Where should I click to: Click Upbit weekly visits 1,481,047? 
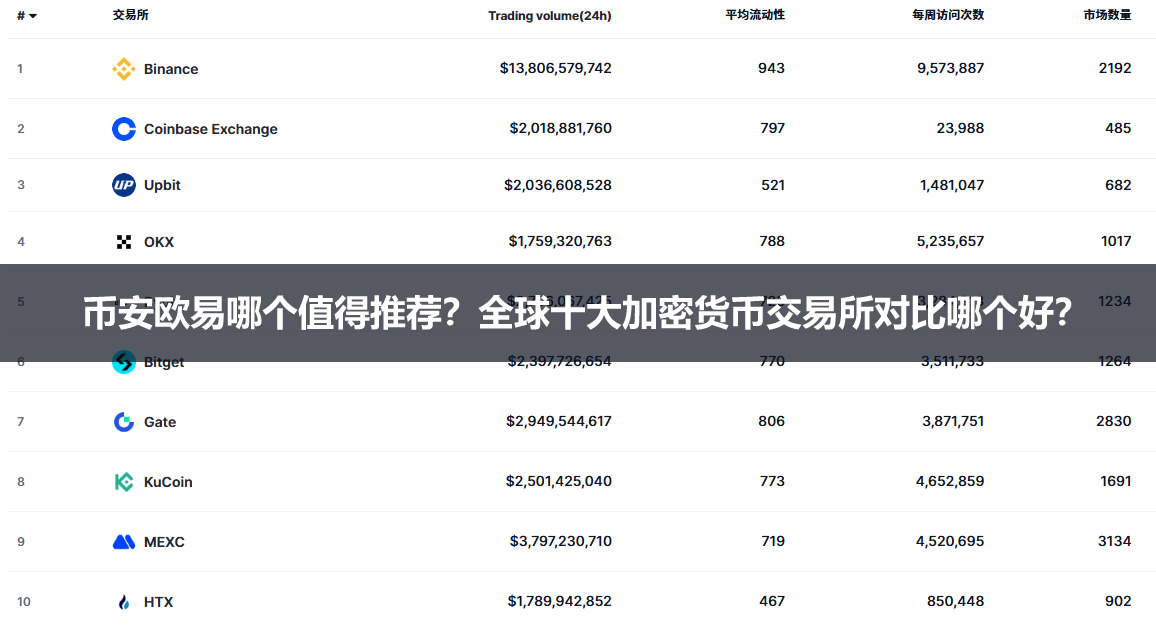(952, 184)
